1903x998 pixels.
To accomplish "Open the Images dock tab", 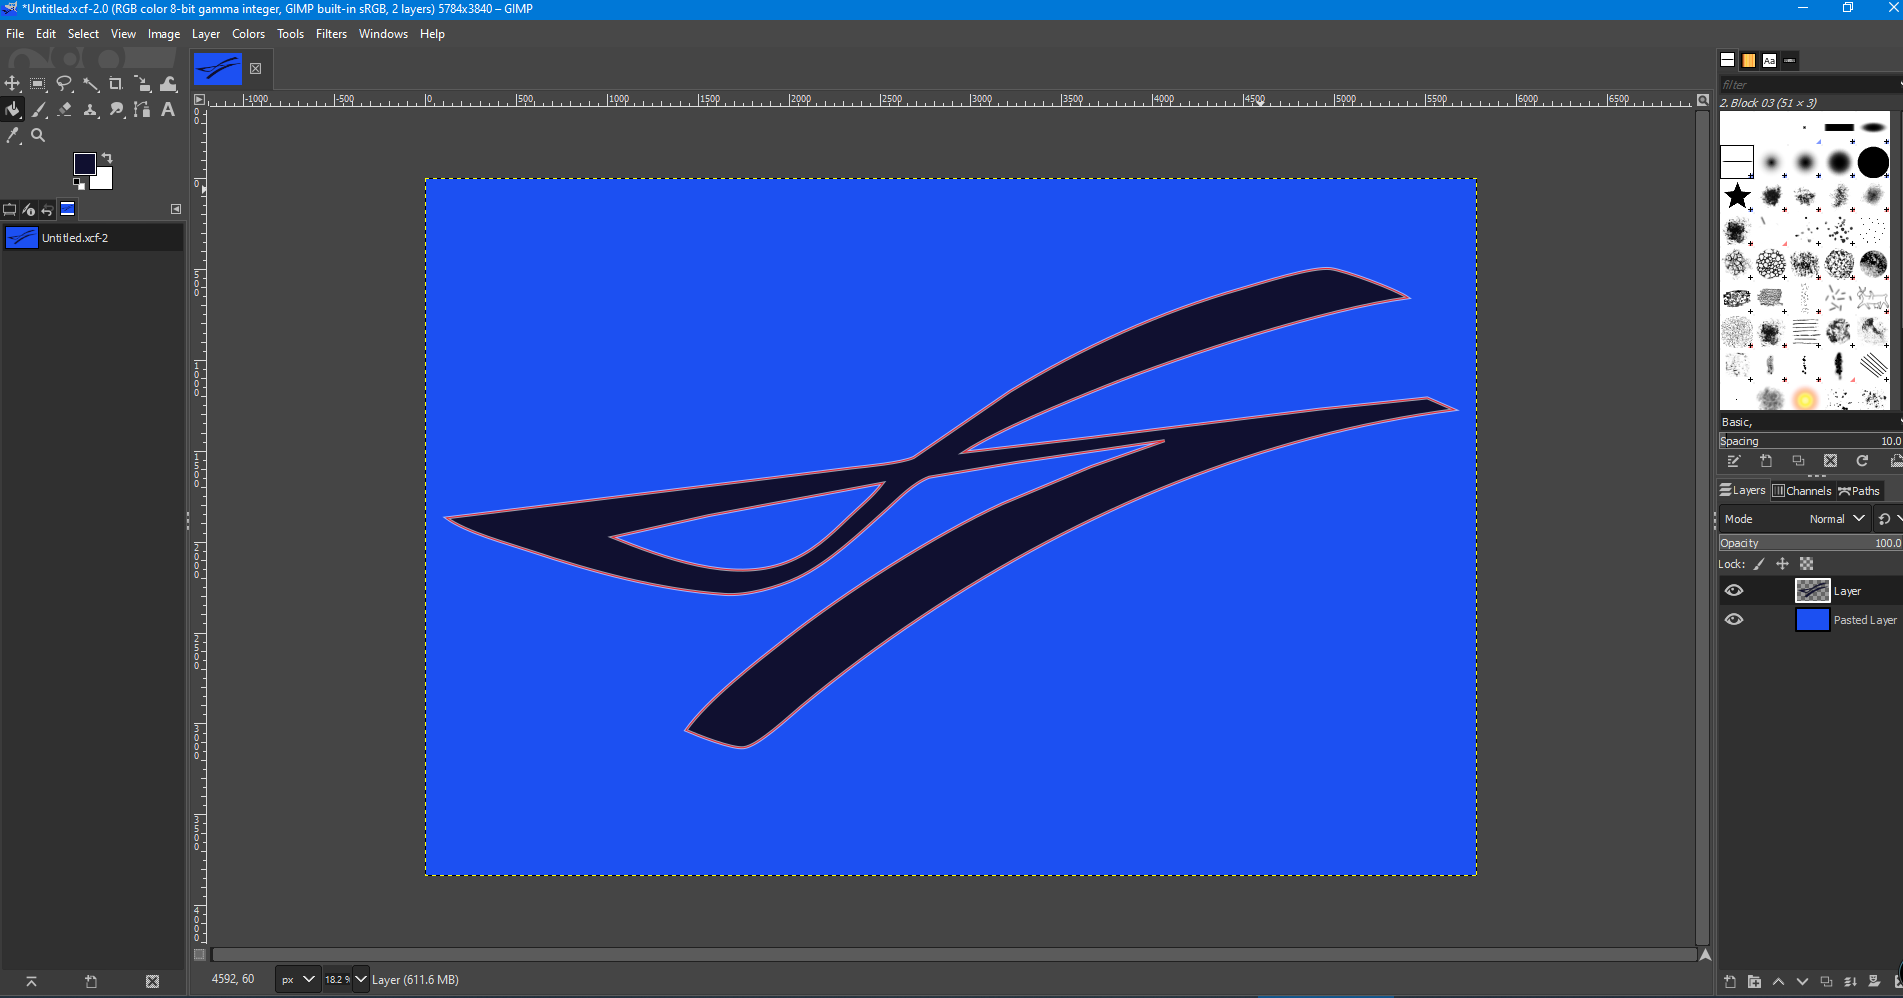I will 67,209.
